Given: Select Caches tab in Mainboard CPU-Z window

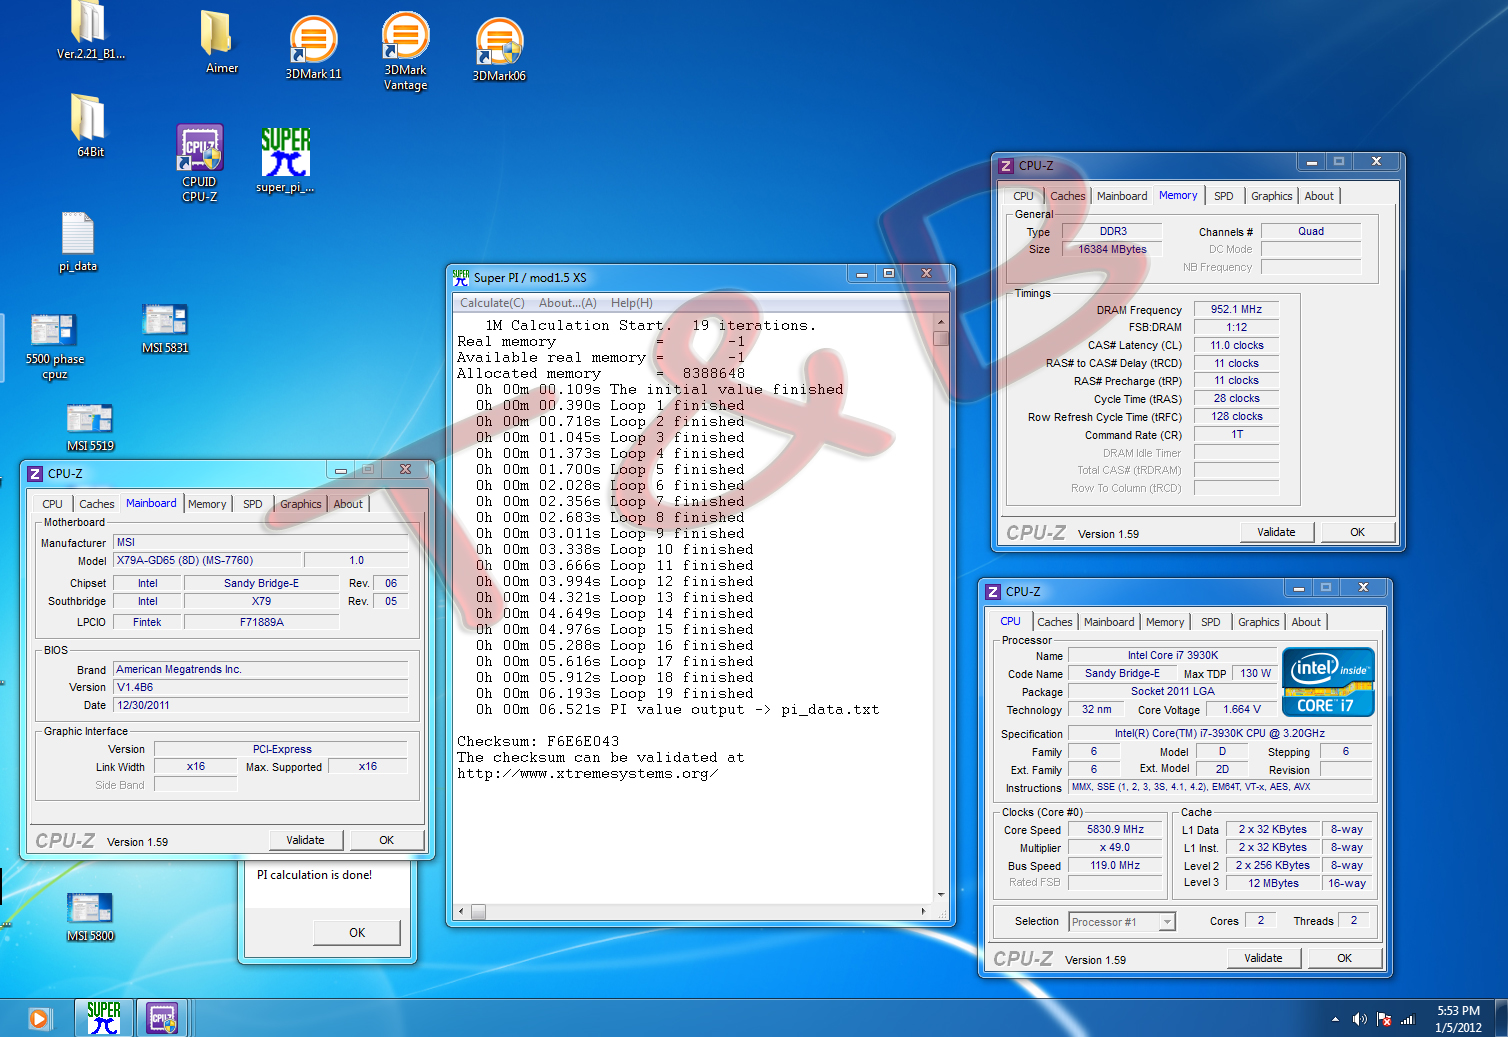Looking at the screenshot, I should [96, 504].
